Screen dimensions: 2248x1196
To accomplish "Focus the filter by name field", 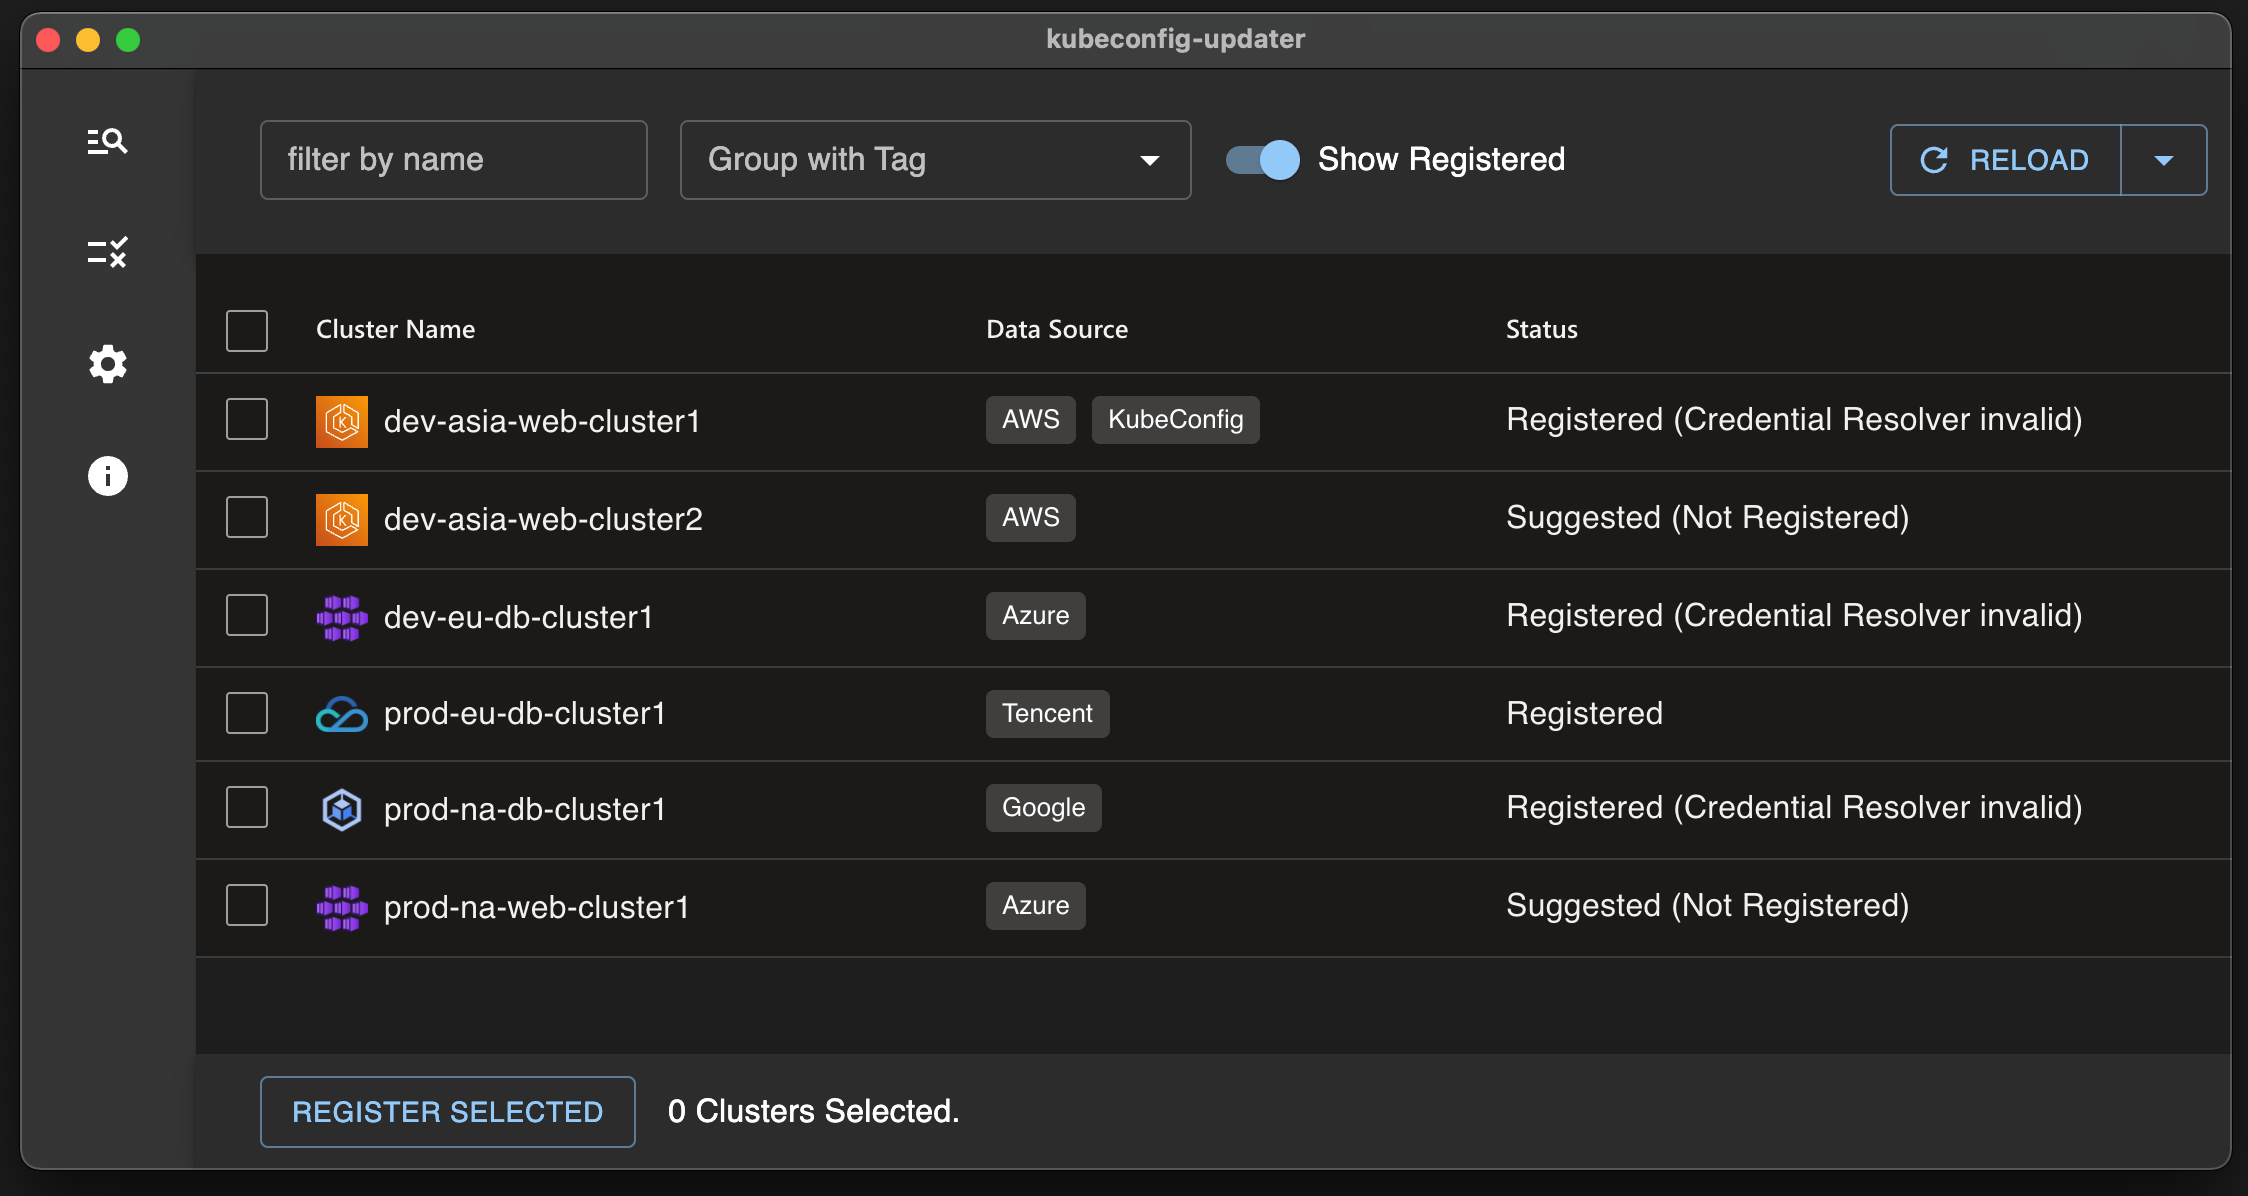I will click(453, 160).
